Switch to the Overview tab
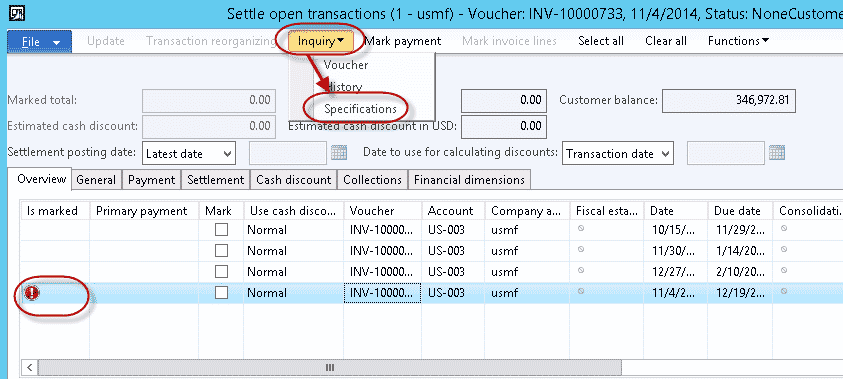The width and height of the screenshot is (843, 379). (x=41, y=180)
